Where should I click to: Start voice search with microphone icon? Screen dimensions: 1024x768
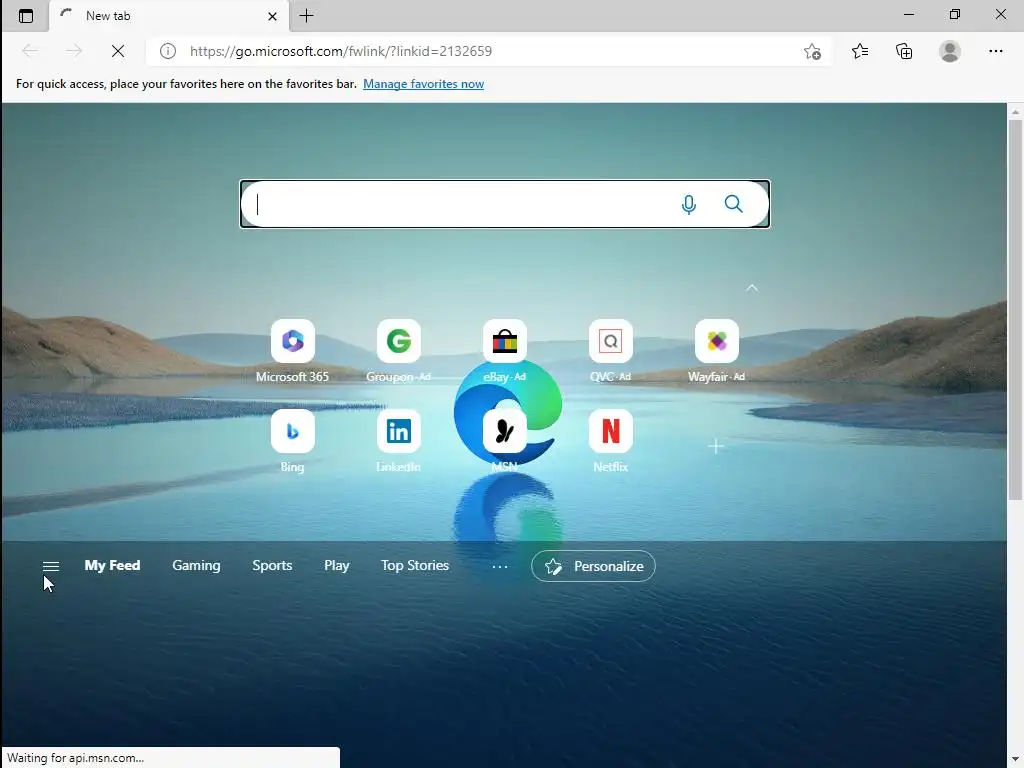pos(688,204)
